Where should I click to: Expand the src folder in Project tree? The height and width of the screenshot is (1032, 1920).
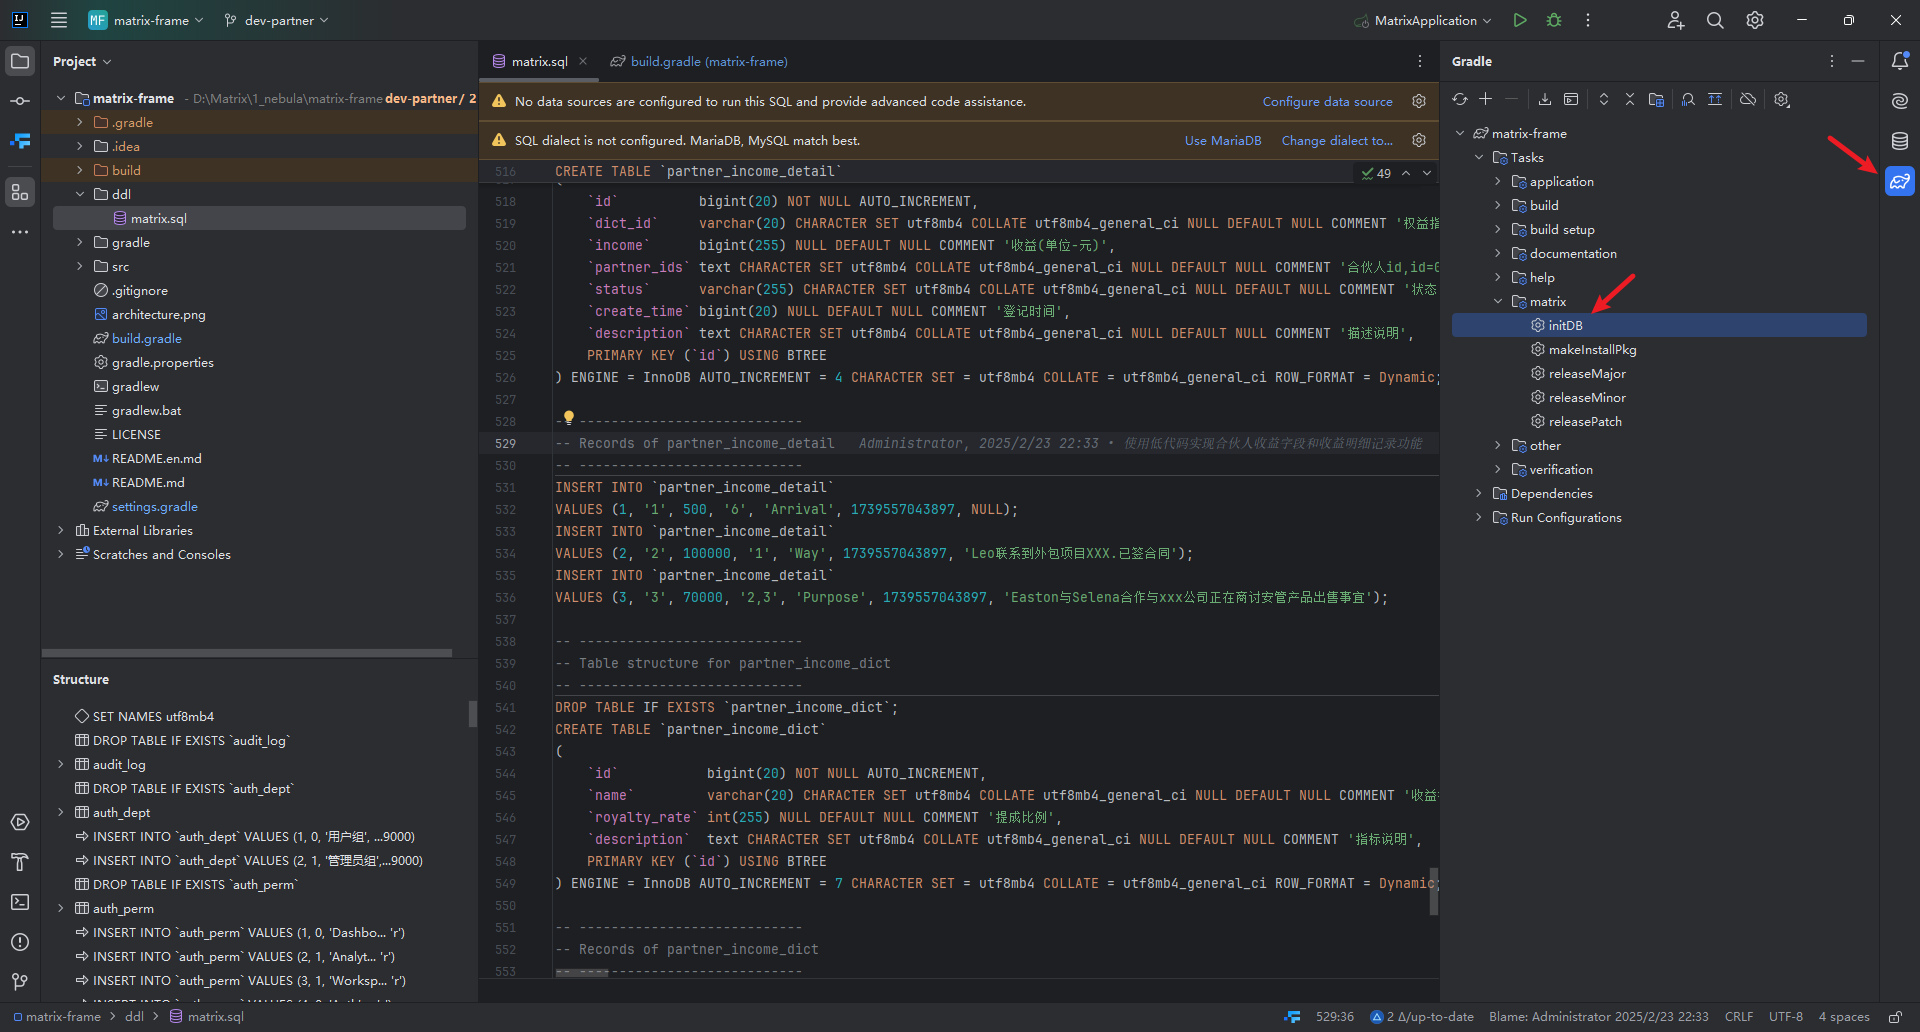click(x=80, y=267)
